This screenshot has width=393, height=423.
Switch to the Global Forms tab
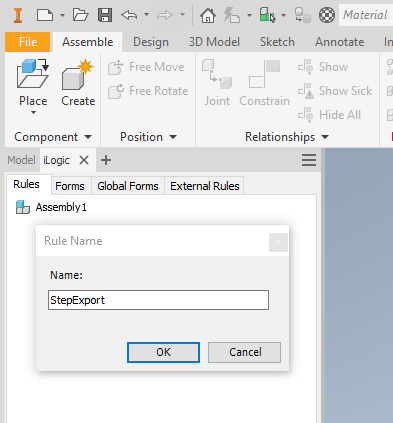click(128, 186)
